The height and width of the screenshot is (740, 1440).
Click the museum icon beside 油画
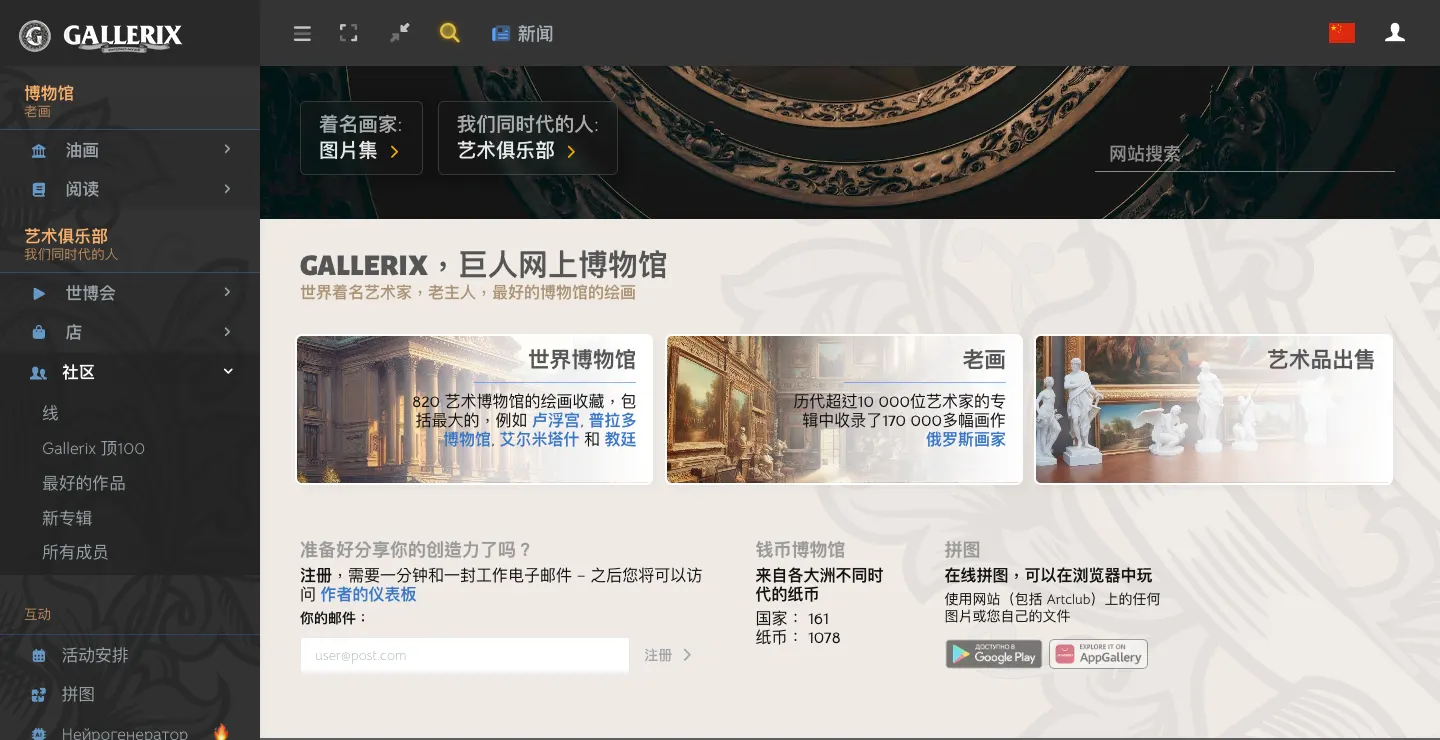tap(39, 151)
